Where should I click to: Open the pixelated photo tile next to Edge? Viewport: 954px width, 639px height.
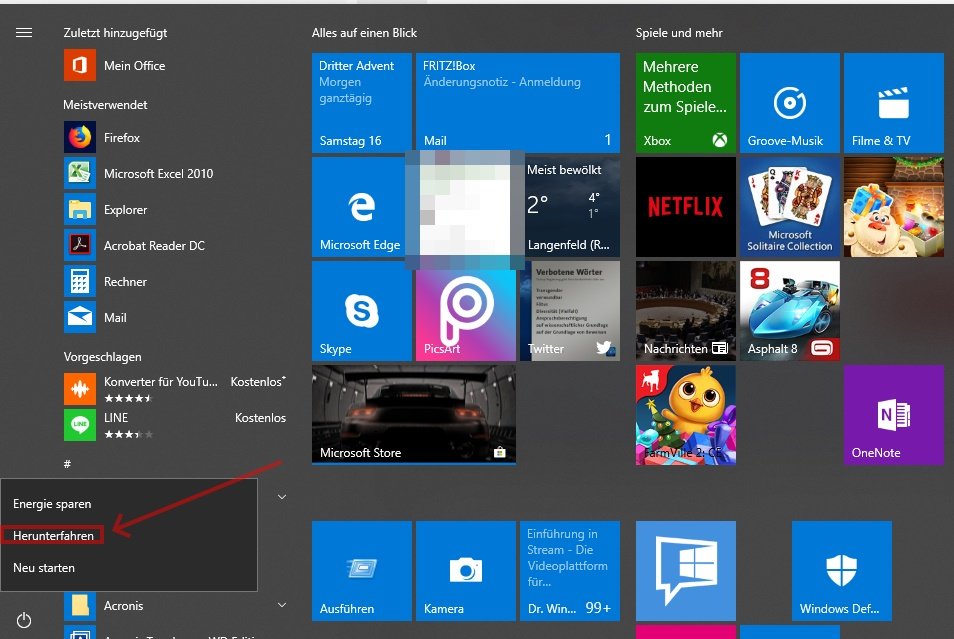click(x=465, y=209)
